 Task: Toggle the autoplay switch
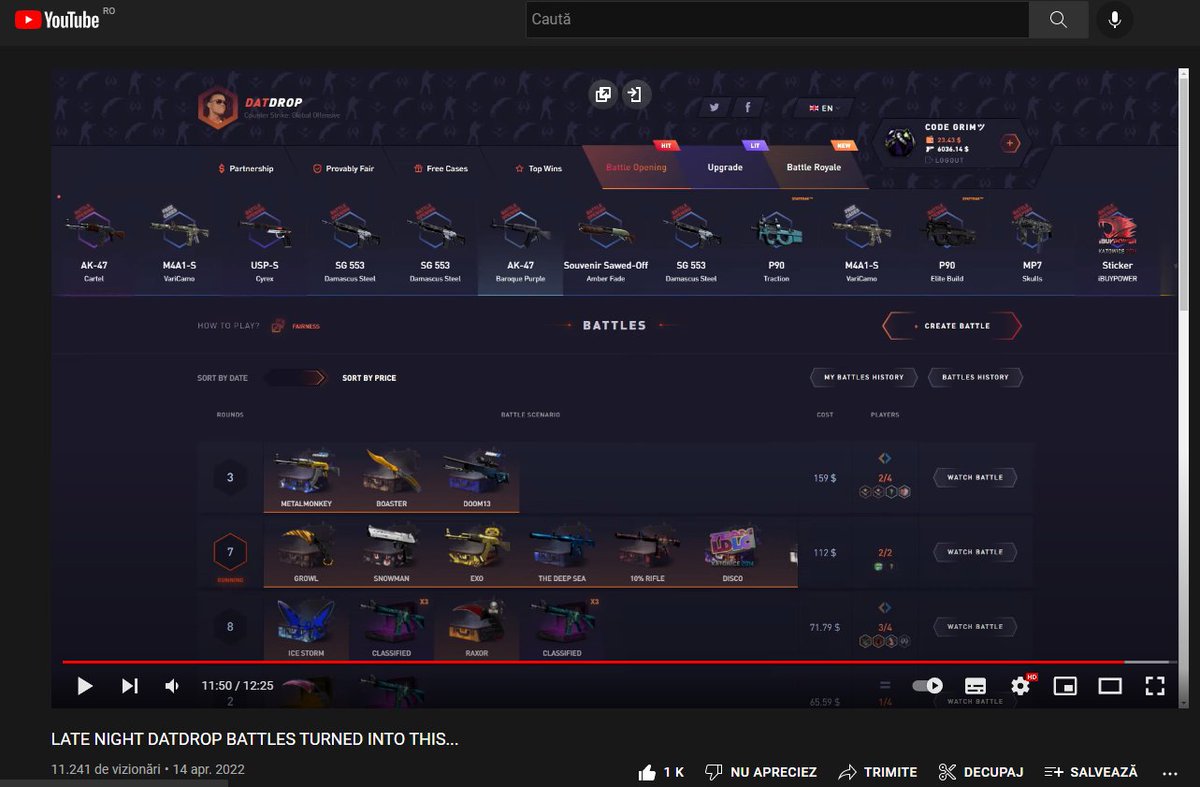(x=928, y=686)
